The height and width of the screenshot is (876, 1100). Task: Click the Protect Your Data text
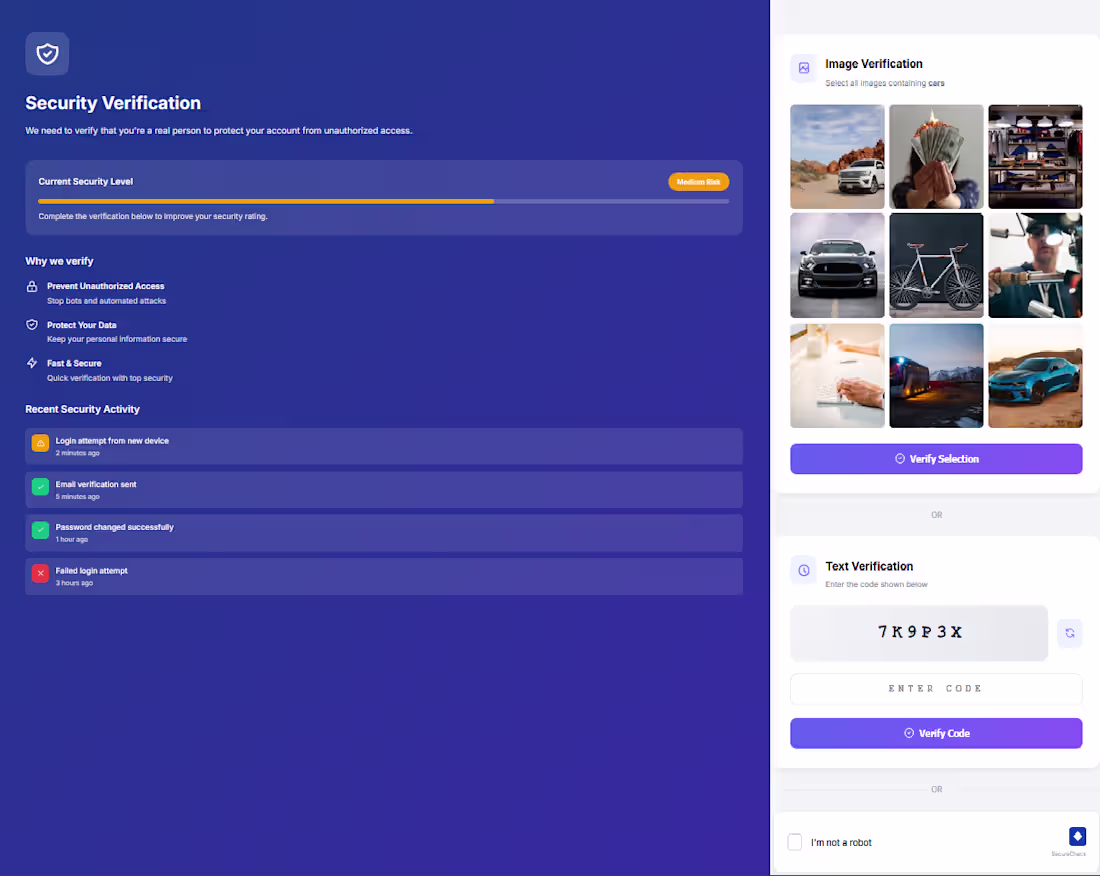pos(81,325)
